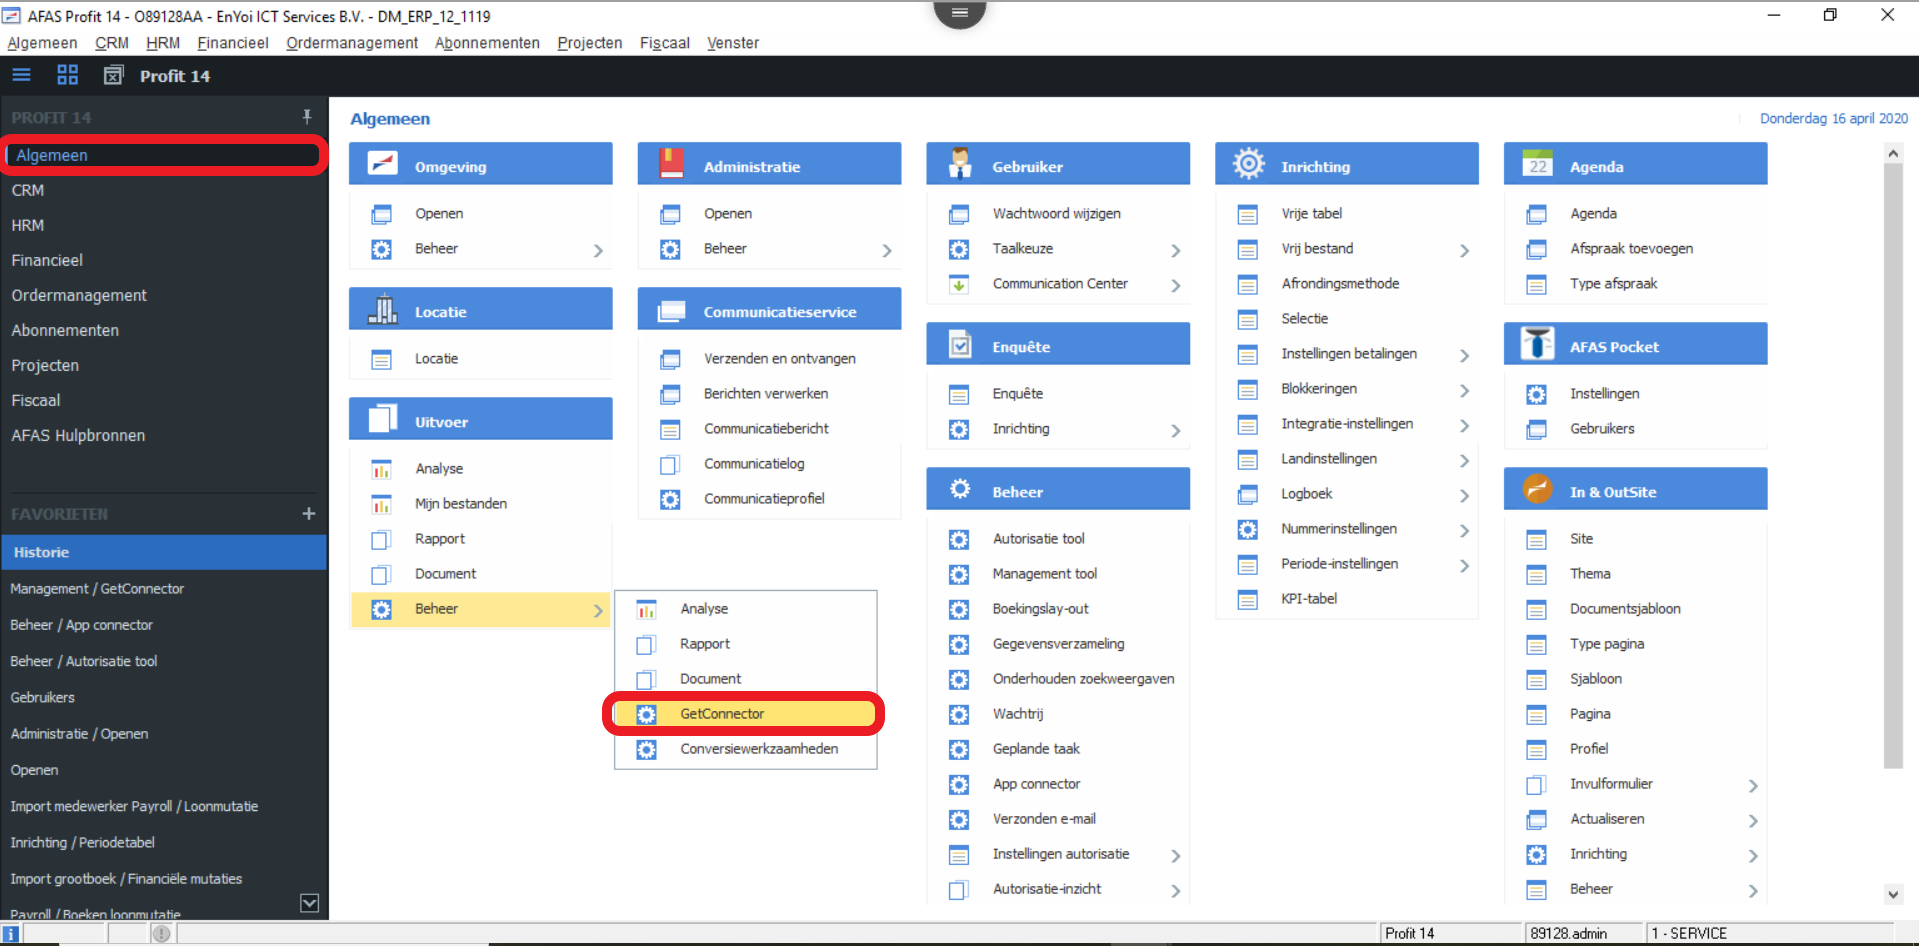Screen dimensions: 1919x946
Task: Click the four-square tiles view icon
Action: tap(67, 75)
